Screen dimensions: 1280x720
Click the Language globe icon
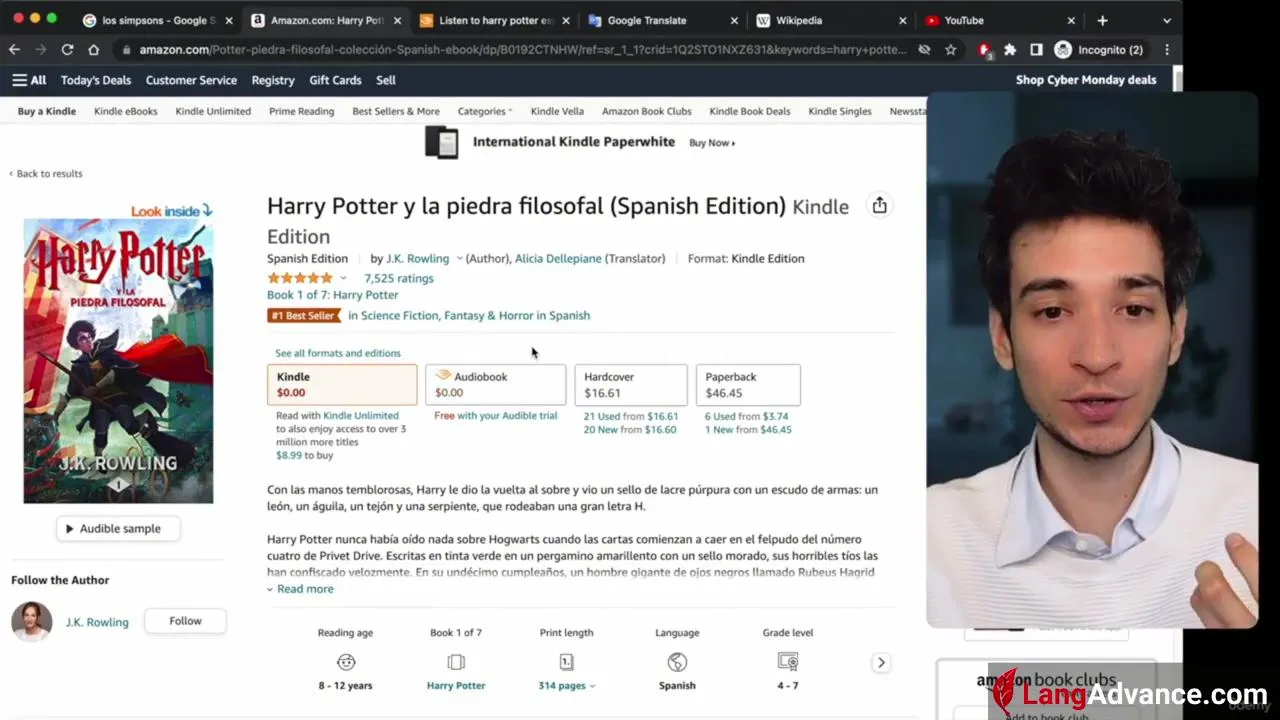coord(677,662)
